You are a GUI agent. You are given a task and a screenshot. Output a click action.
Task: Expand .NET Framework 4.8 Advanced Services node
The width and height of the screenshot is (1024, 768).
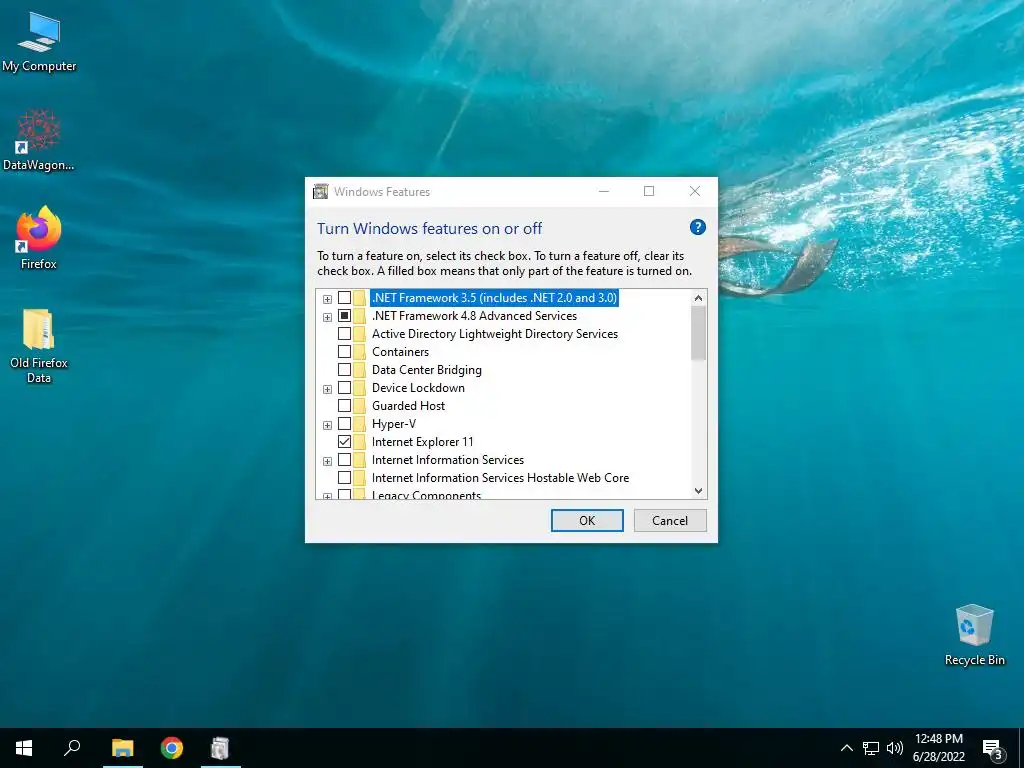[x=327, y=317]
